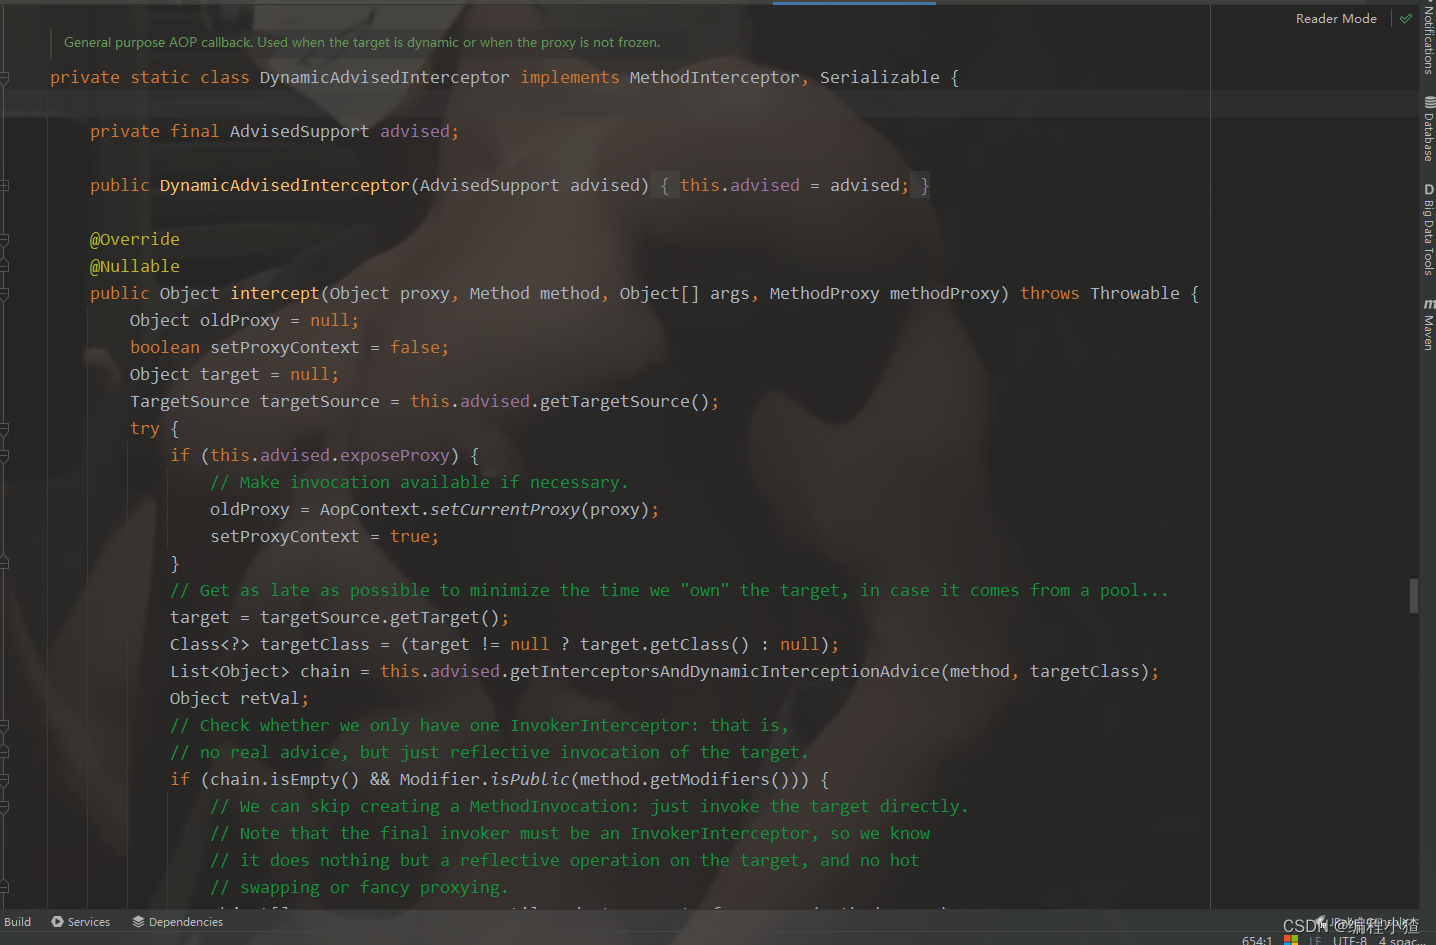Collapse the if exposeProxy block fold marker
The image size is (1436, 945).
tap(5, 456)
